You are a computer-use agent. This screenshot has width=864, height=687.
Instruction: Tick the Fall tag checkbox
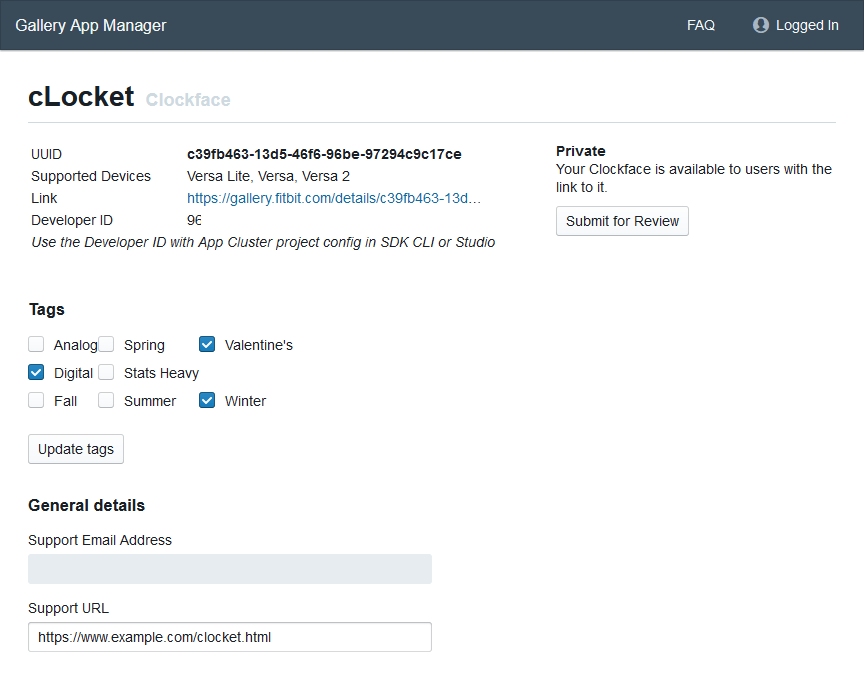click(x=36, y=400)
